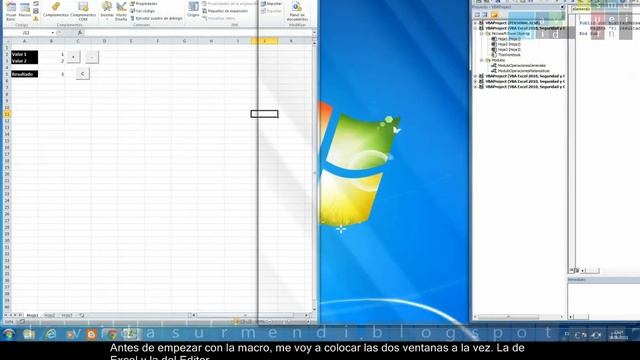Screen dimensions: 640x360
Task: Open the Insertar controls dropdown
Action: (107, 11)
